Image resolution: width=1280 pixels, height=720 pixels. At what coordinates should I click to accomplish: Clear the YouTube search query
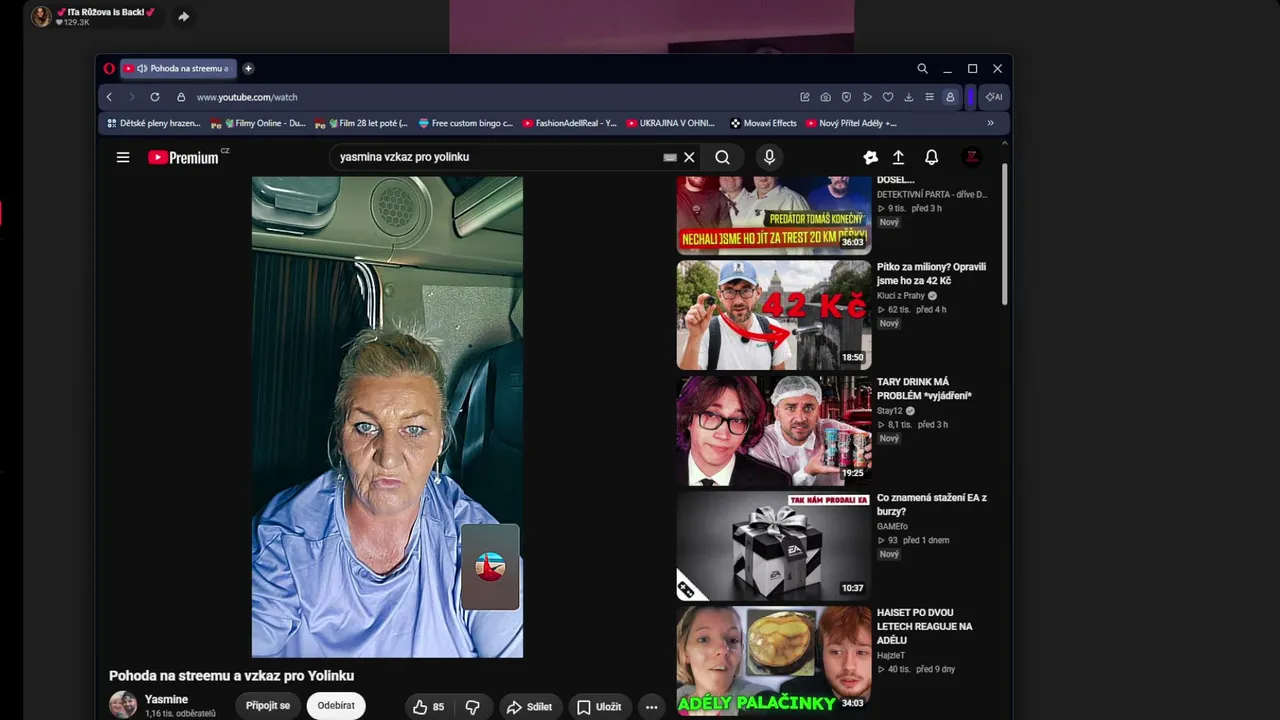tap(689, 157)
